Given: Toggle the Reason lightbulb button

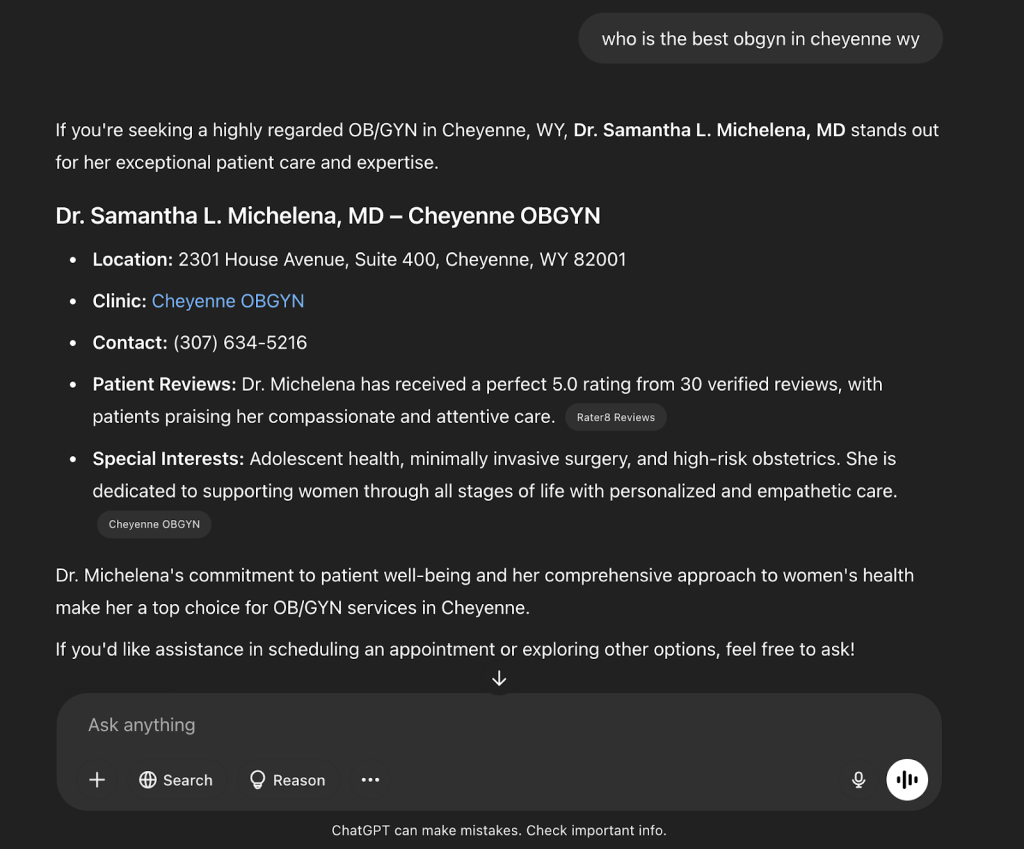Looking at the screenshot, I should (287, 780).
